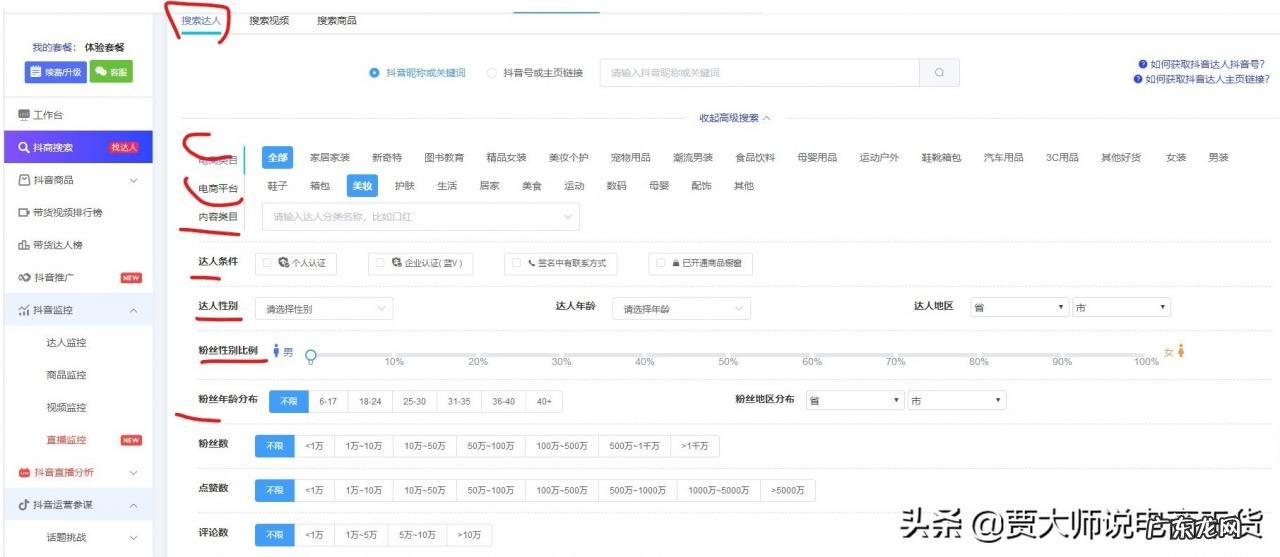Click the NEW badge next to 直播监控
The height and width of the screenshot is (557, 1280).
[x=131, y=440]
